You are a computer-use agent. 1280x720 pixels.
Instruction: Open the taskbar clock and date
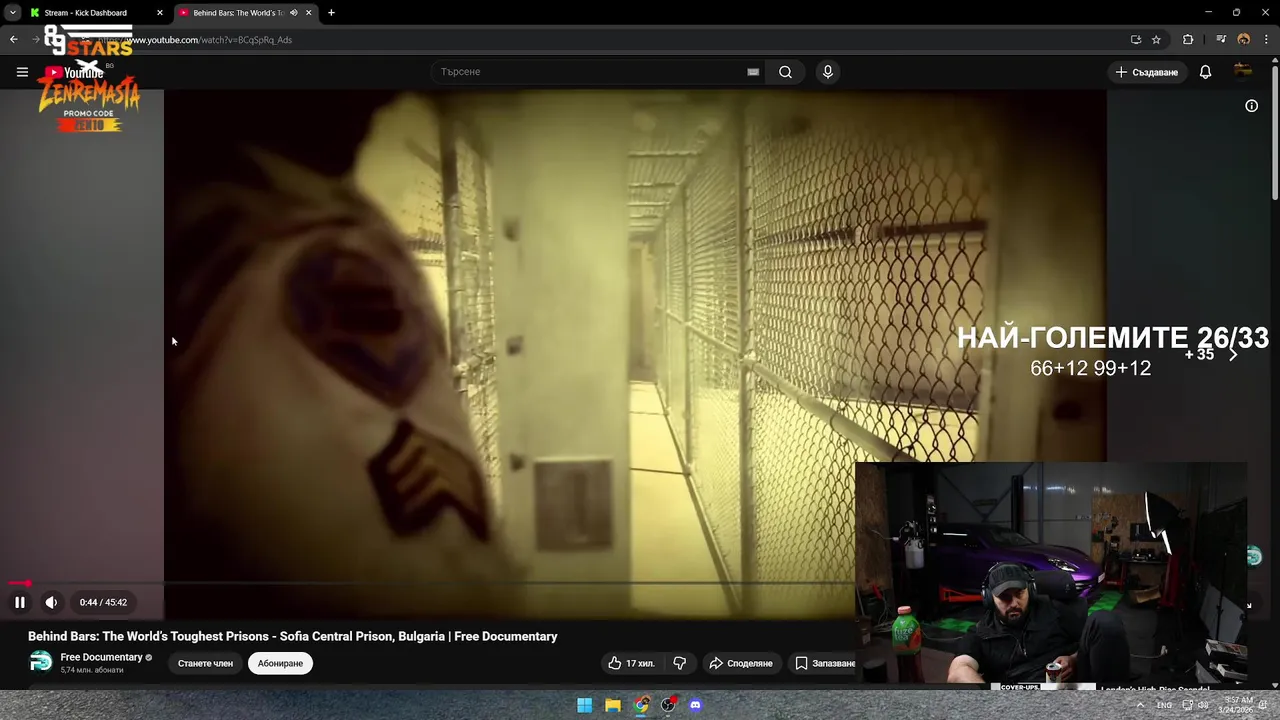pos(1238,705)
